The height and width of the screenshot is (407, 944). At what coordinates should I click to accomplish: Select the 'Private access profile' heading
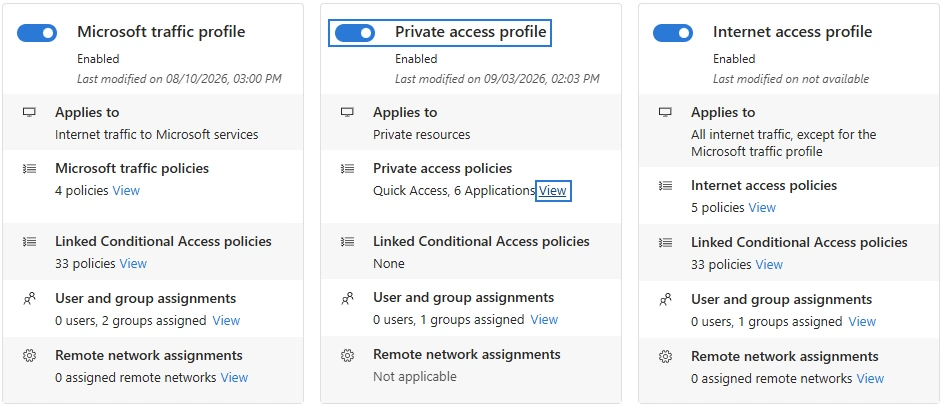pos(471,32)
